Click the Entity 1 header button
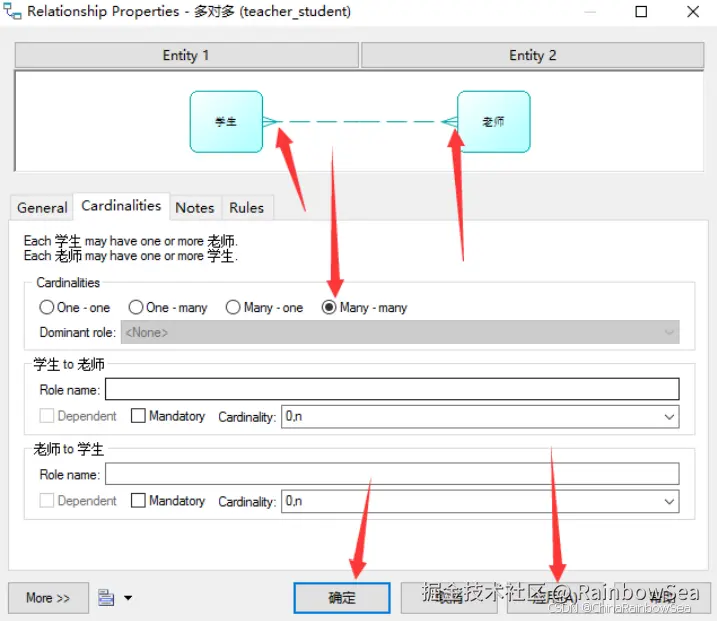717x621 pixels. tap(187, 55)
